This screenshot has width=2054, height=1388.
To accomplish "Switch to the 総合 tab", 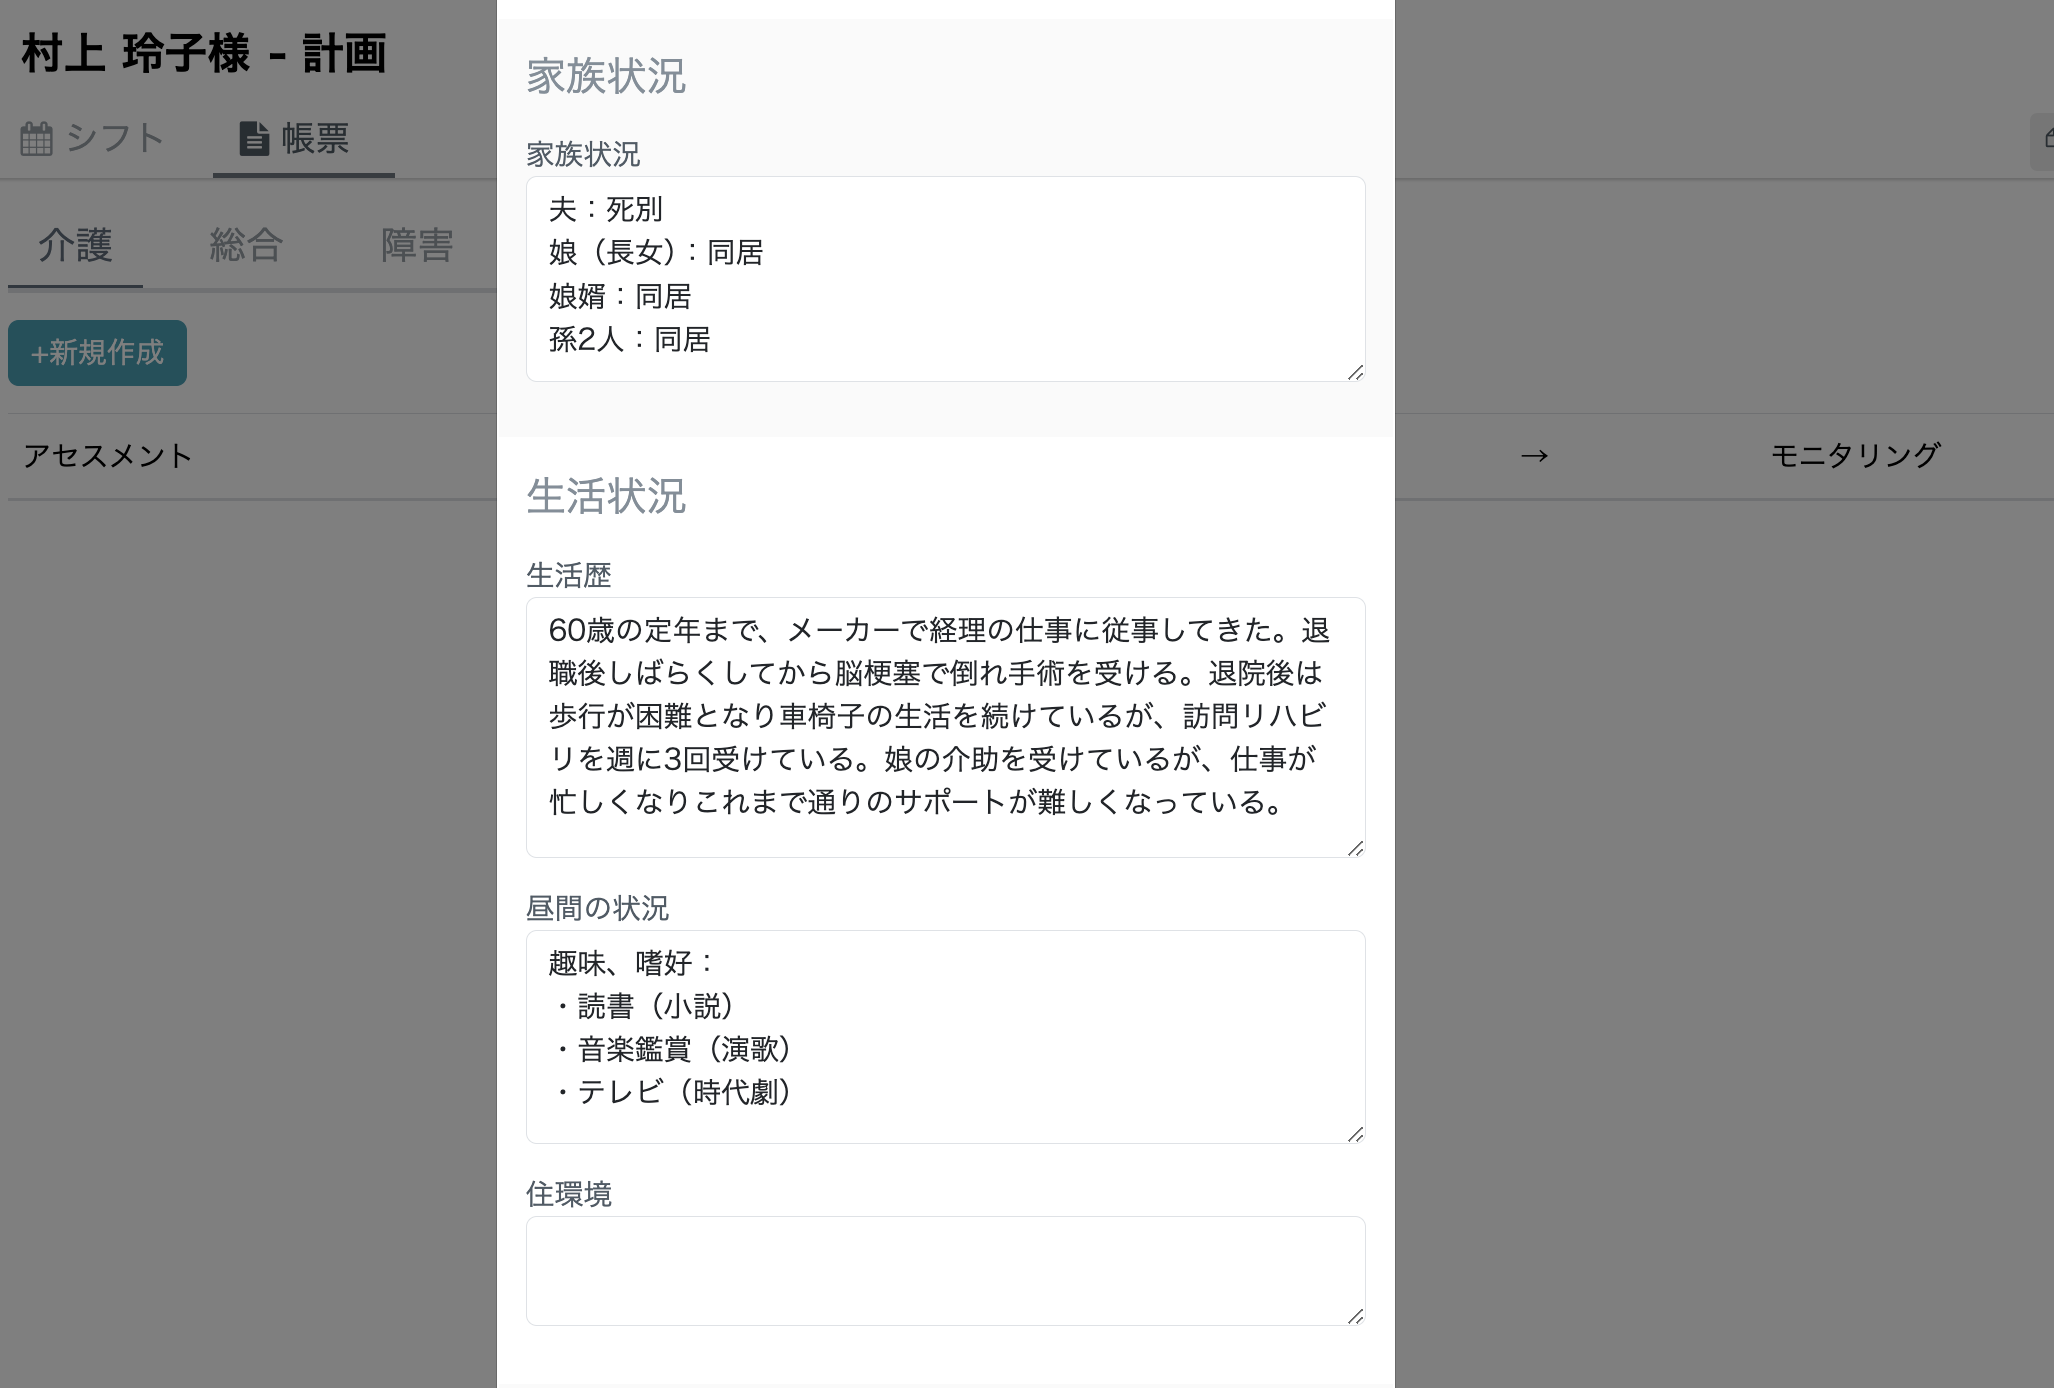I will coord(246,245).
